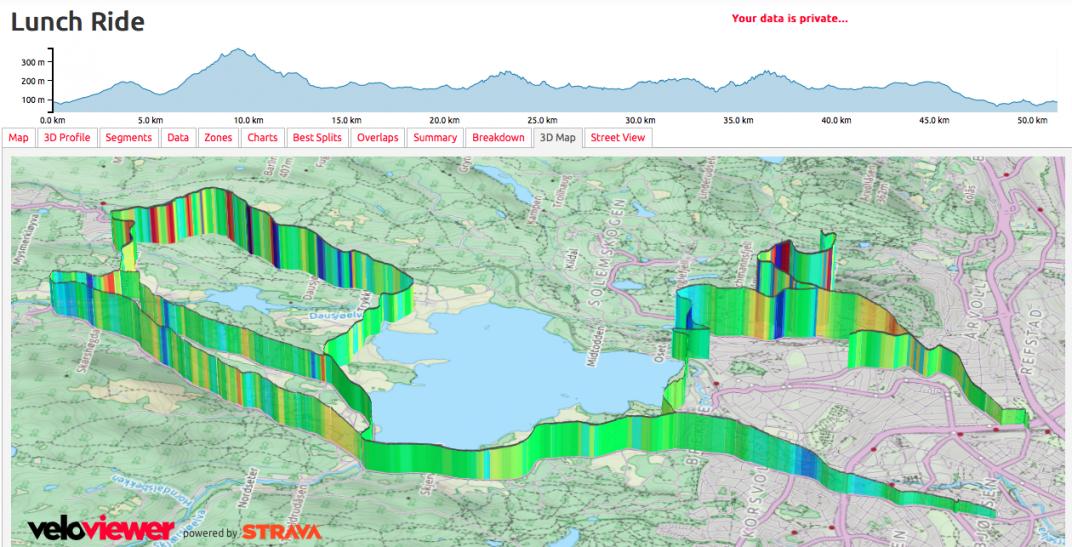Click the 'Your data is private...' link
This screenshot has height=547, width=1072.
(789, 18)
